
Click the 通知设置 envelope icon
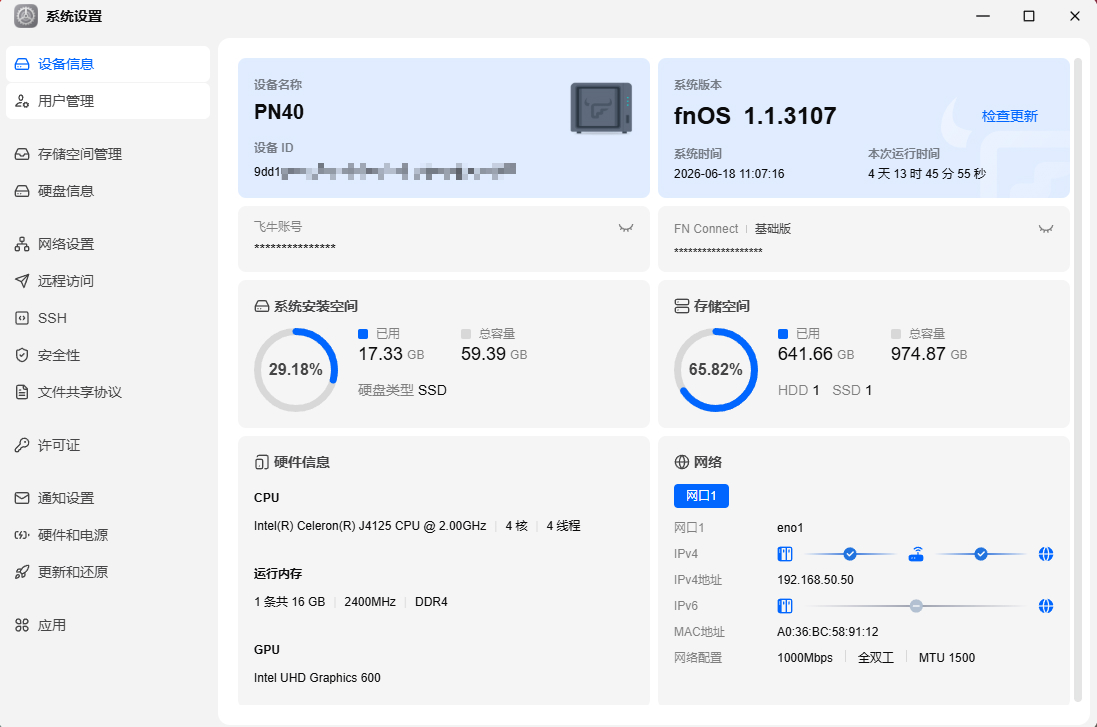click(22, 498)
